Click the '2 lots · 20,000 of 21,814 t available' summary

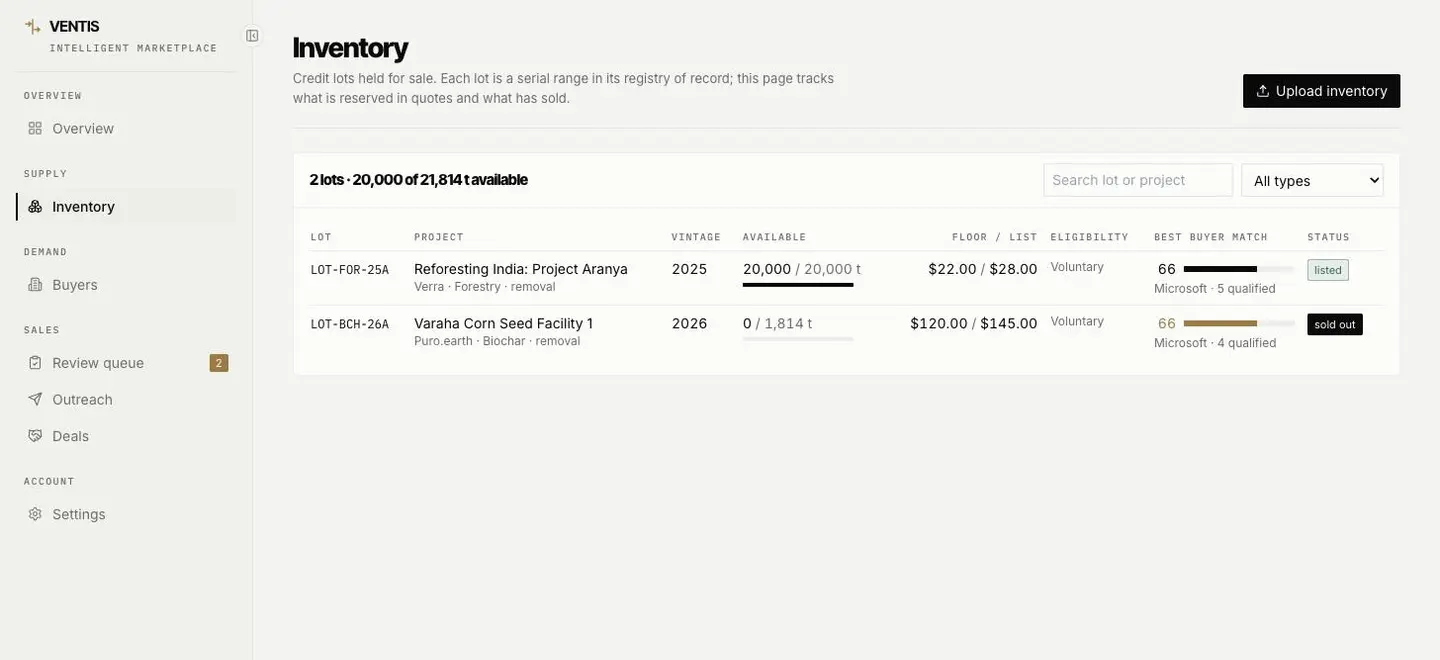point(419,180)
